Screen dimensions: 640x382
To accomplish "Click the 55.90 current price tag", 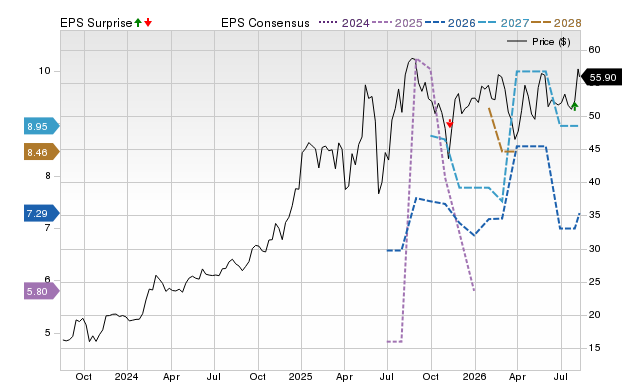I will pyautogui.click(x=601, y=78).
